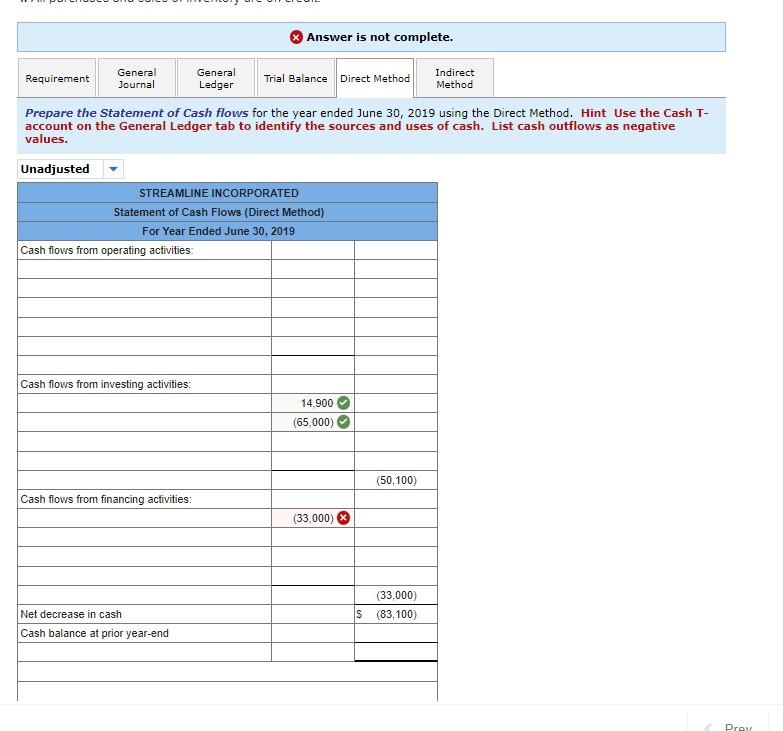Open the Requirement tab

tap(57, 78)
